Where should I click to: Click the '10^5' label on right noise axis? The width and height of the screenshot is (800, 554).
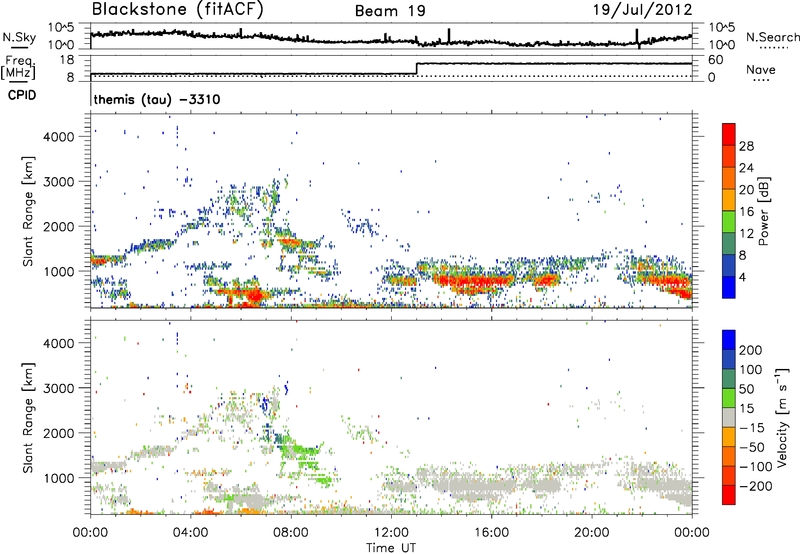point(721,27)
